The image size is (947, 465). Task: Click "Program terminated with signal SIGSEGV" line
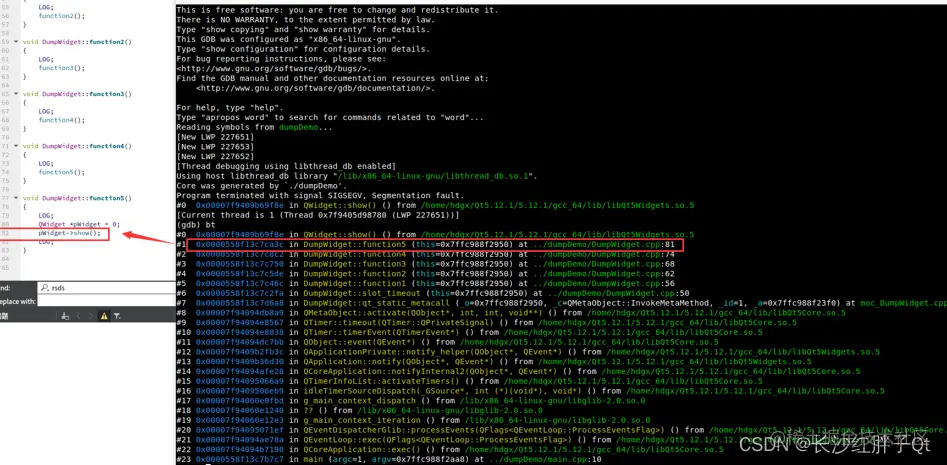tap(320, 196)
